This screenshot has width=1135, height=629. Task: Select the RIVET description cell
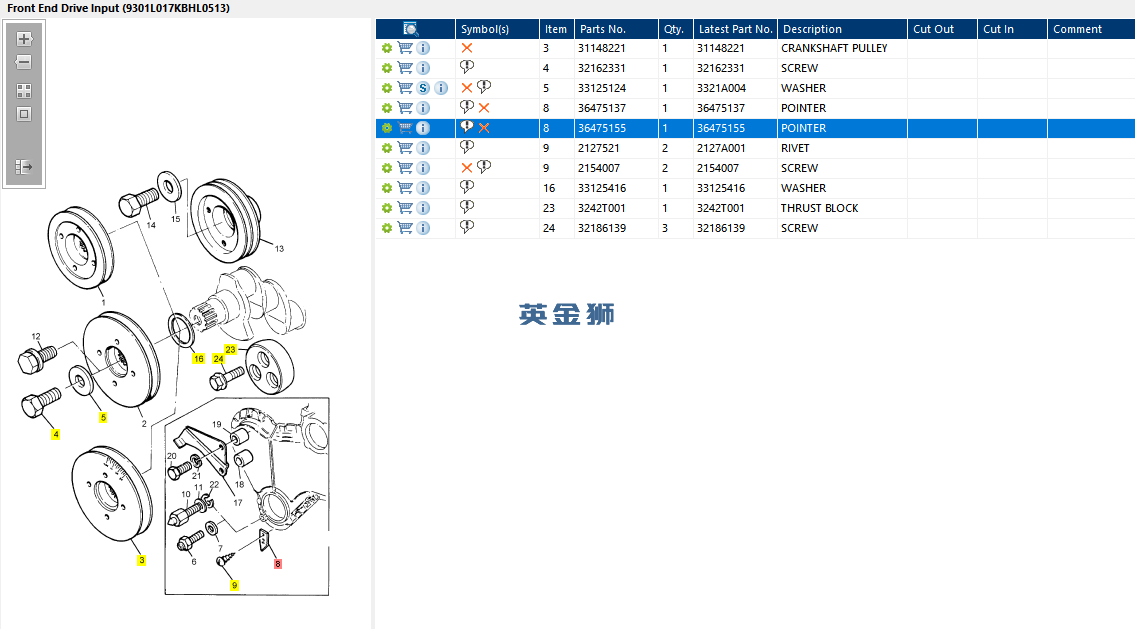(x=843, y=148)
